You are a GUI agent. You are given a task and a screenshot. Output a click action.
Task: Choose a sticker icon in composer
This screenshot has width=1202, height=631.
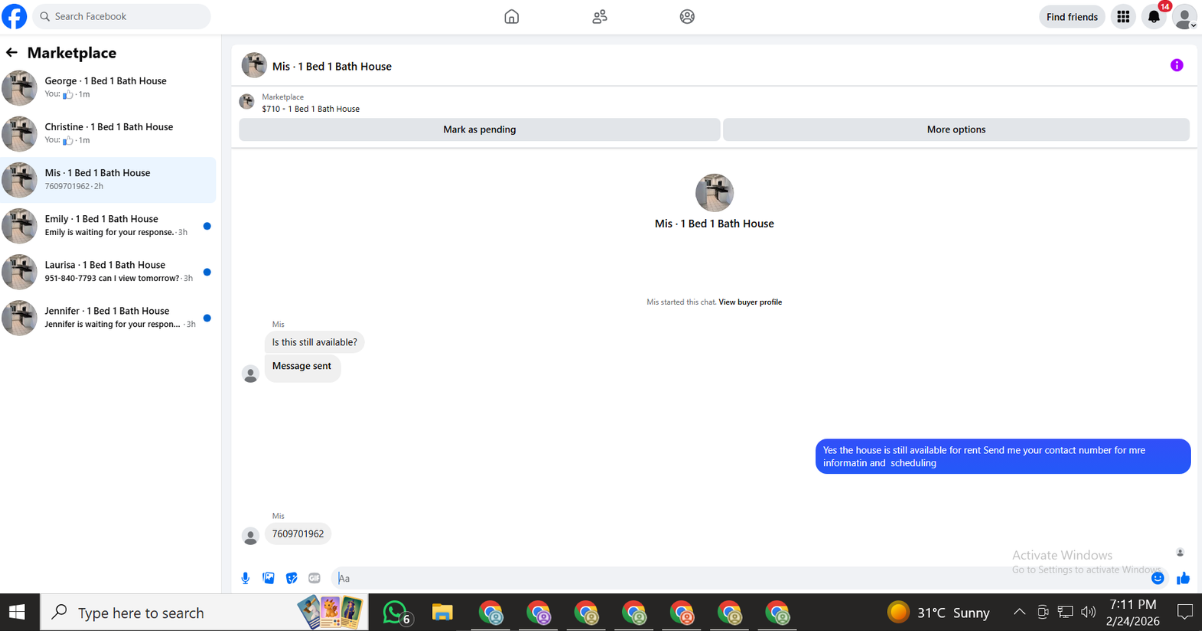pos(292,578)
